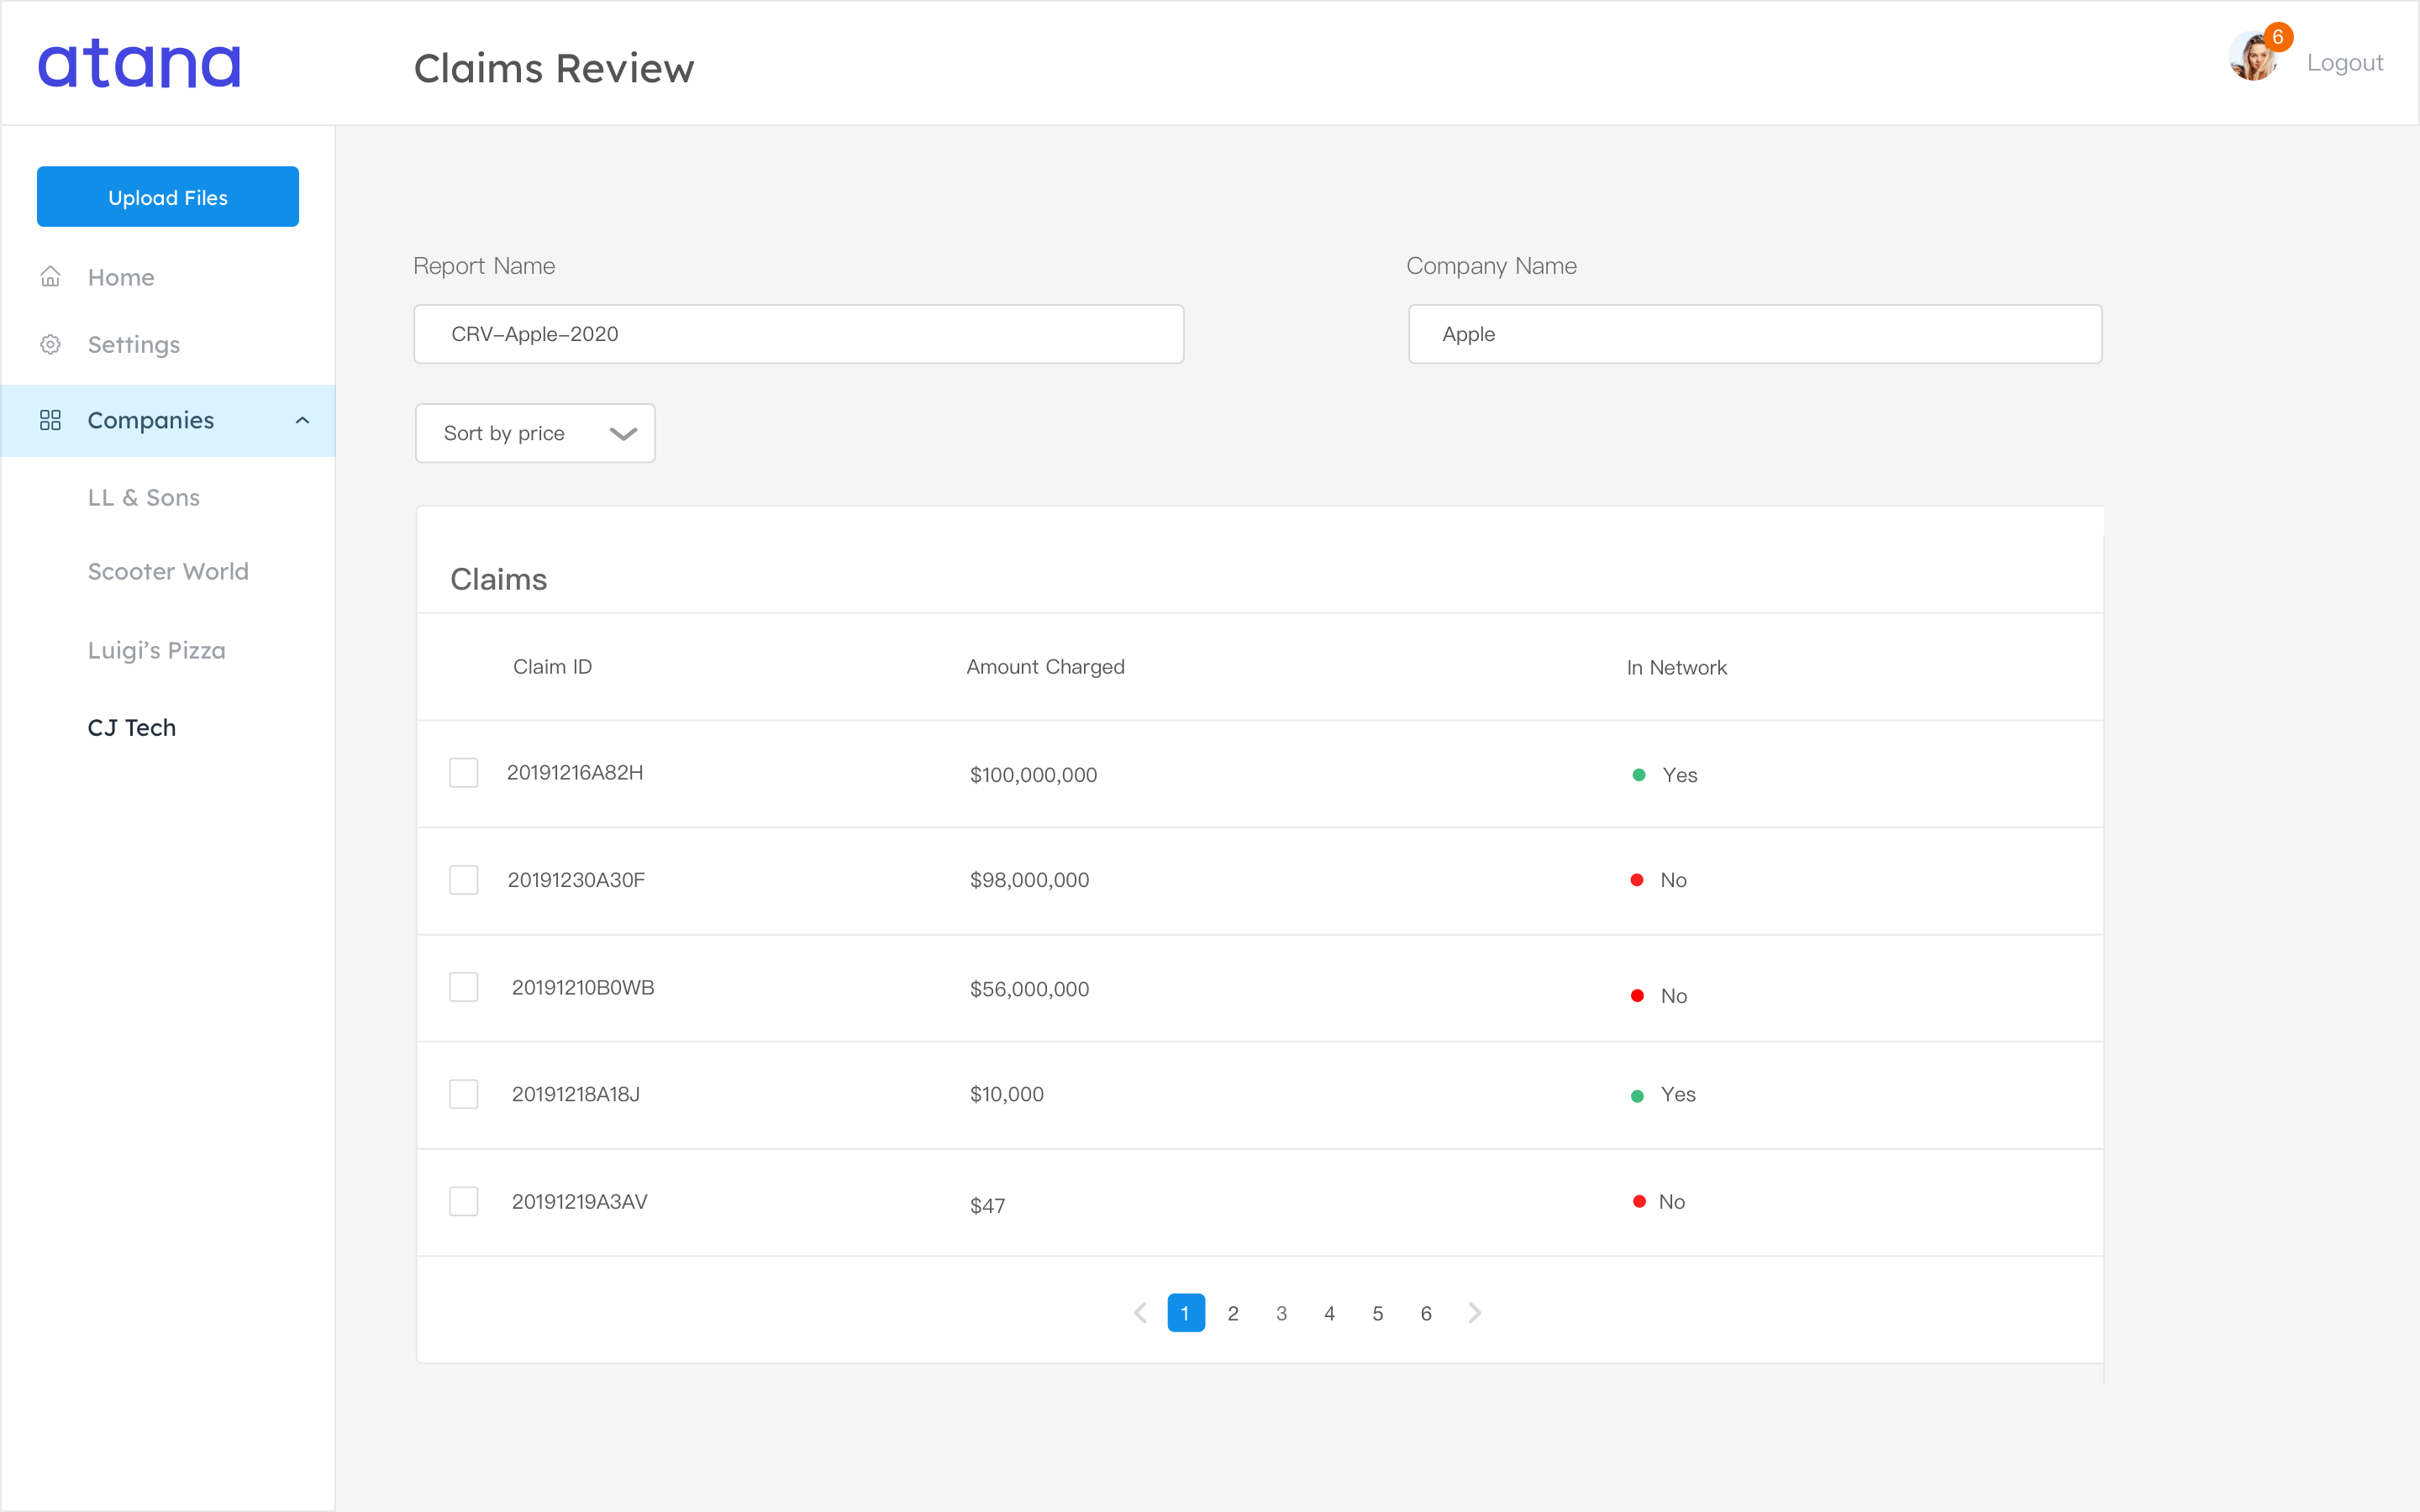
Task: Click the $56,000,000 amount
Action: pos(1029,989)
